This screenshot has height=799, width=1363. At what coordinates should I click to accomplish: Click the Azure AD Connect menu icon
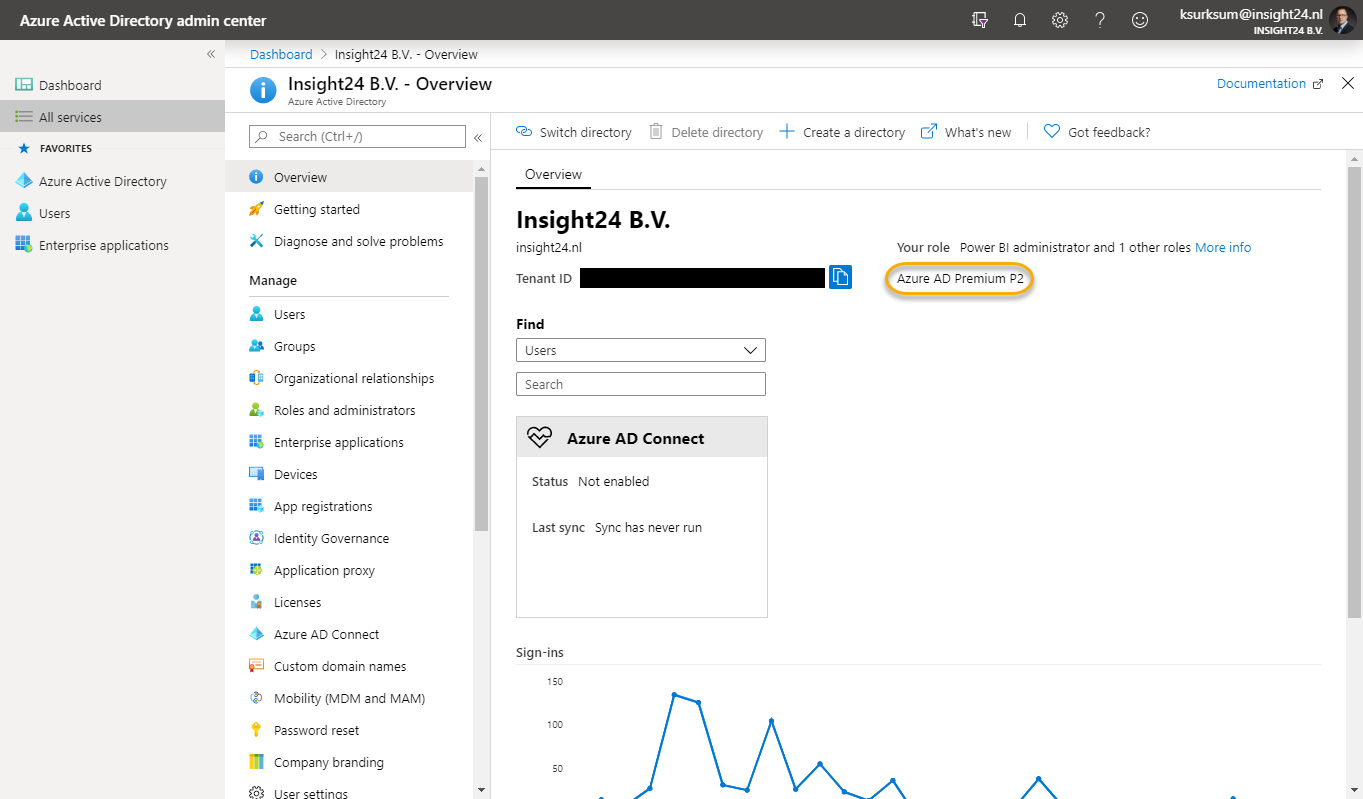[256, 634]
